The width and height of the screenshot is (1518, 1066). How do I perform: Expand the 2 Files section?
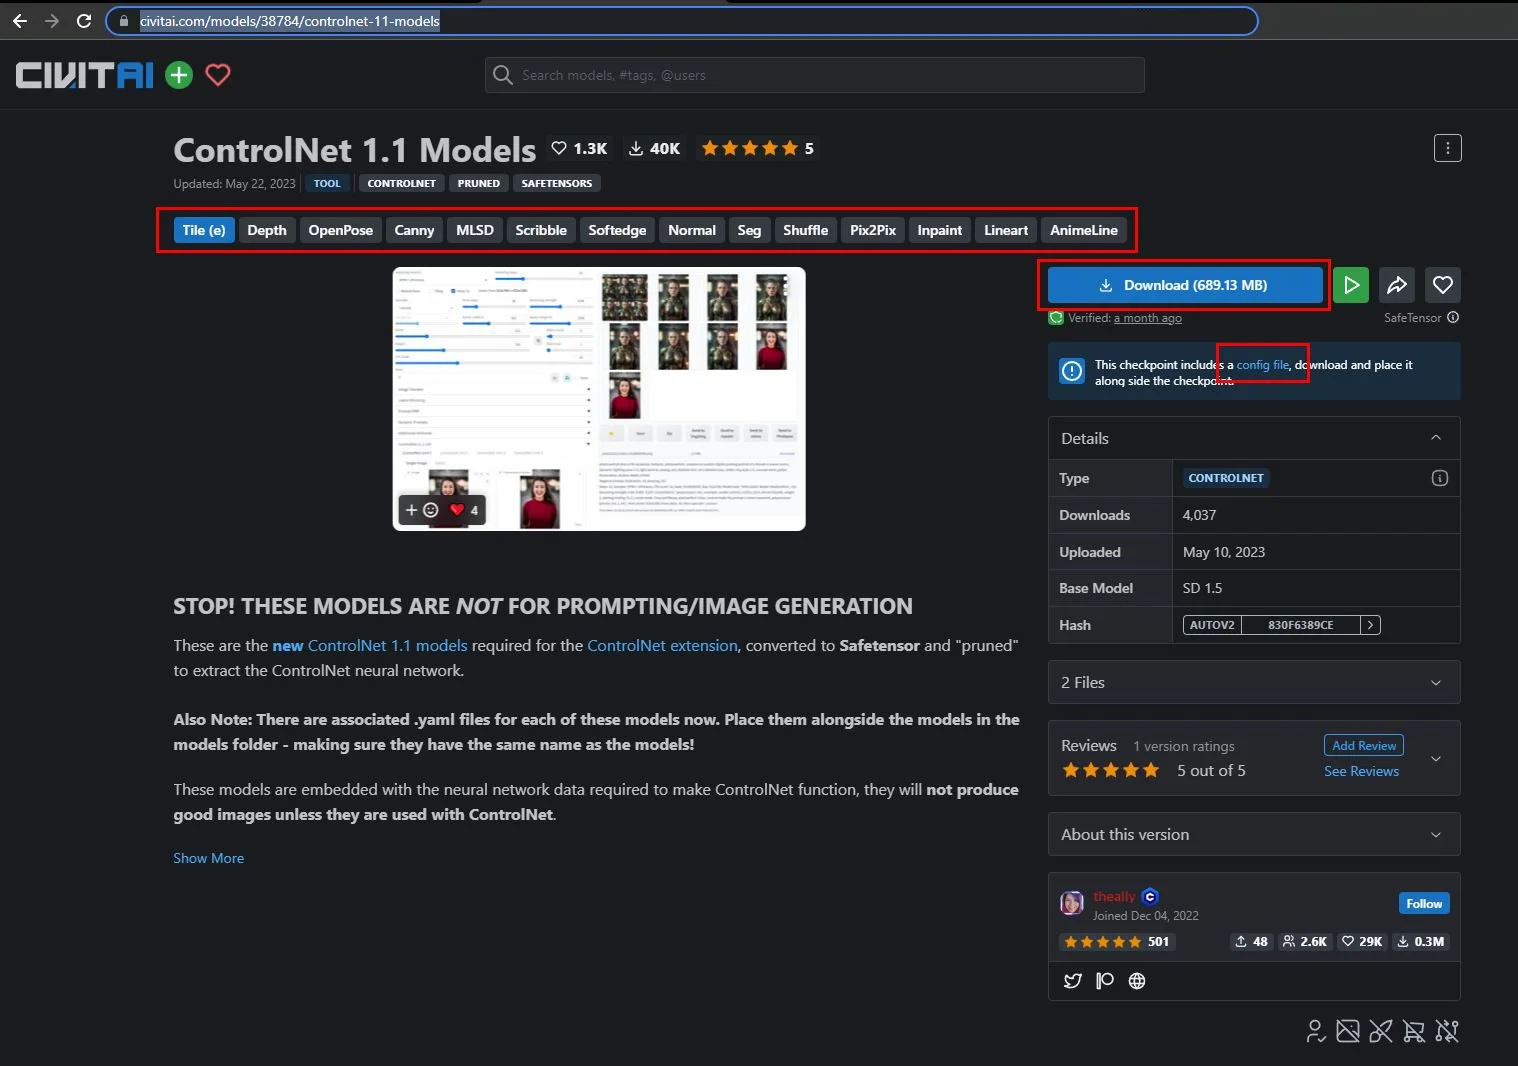pyautogui.click(x=1254, y=682)
